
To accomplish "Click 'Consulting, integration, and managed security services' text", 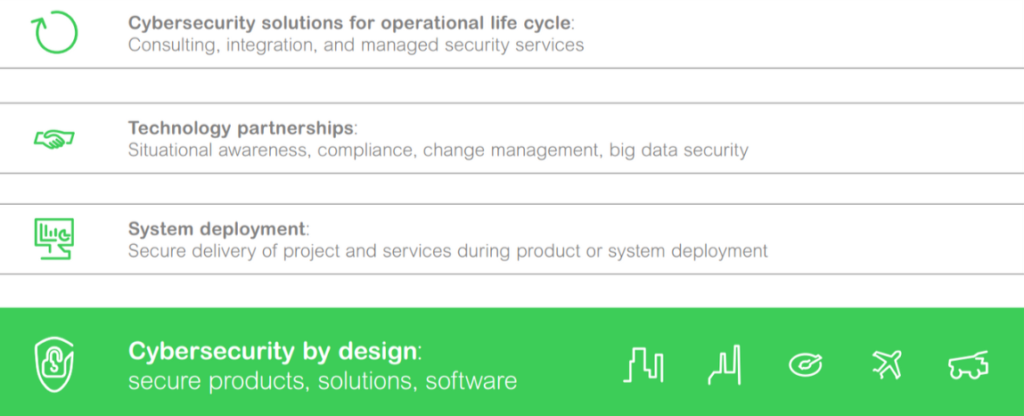I will 356,45.
